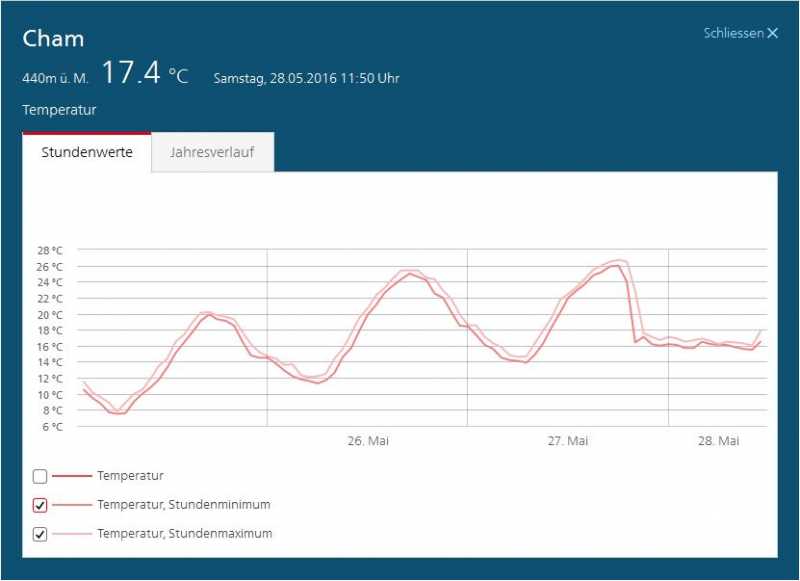Screen dimensions: 800x581
Task: Click the light pink Stundenmaximum legend line
Action: click(72, 534)
